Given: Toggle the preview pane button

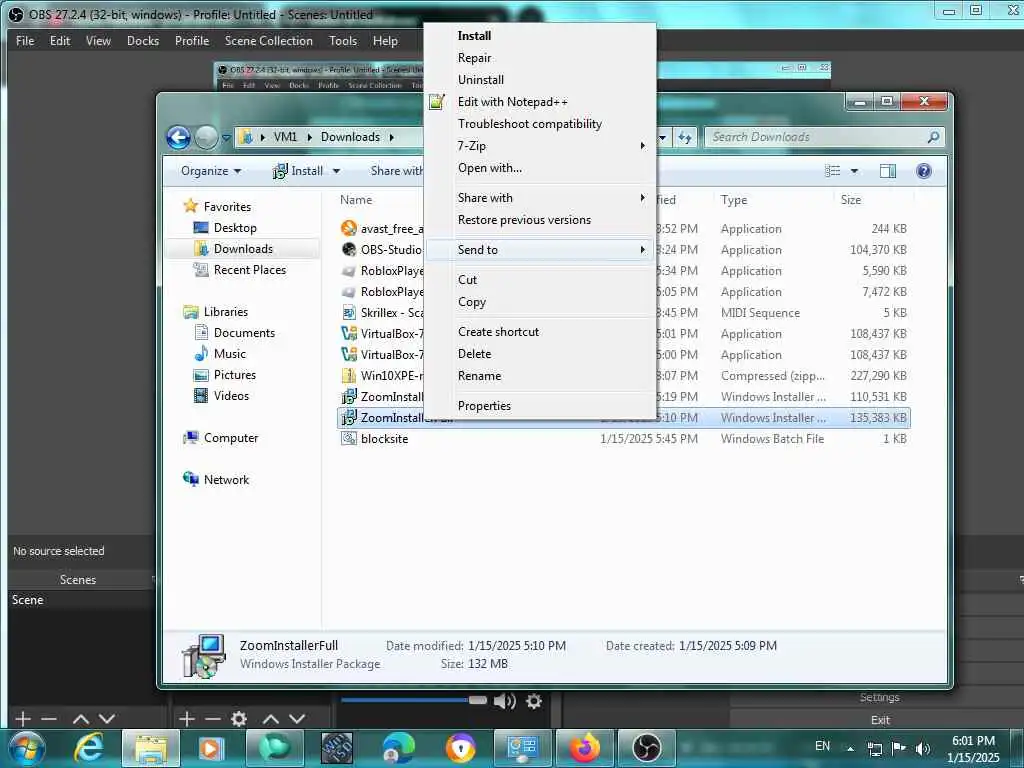Looking at the screenshot, I should click(x=888, y=171).
